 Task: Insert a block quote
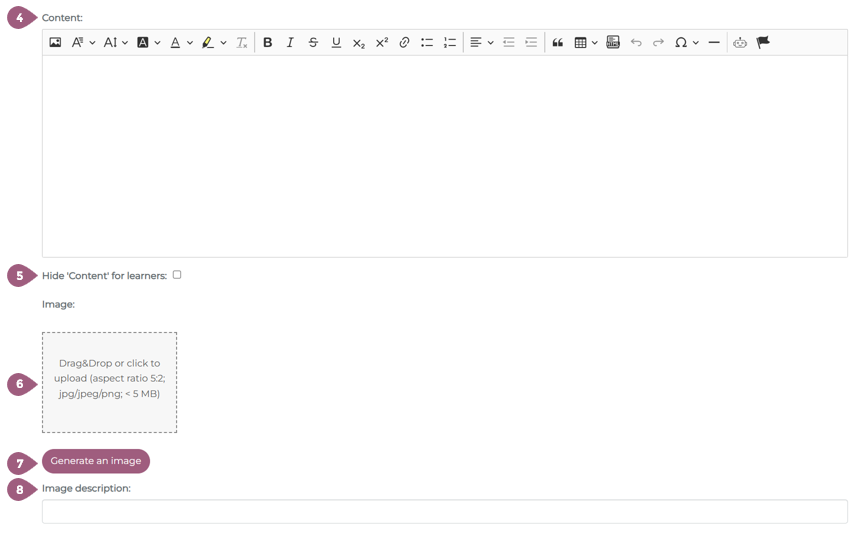[x=558, y=43]
